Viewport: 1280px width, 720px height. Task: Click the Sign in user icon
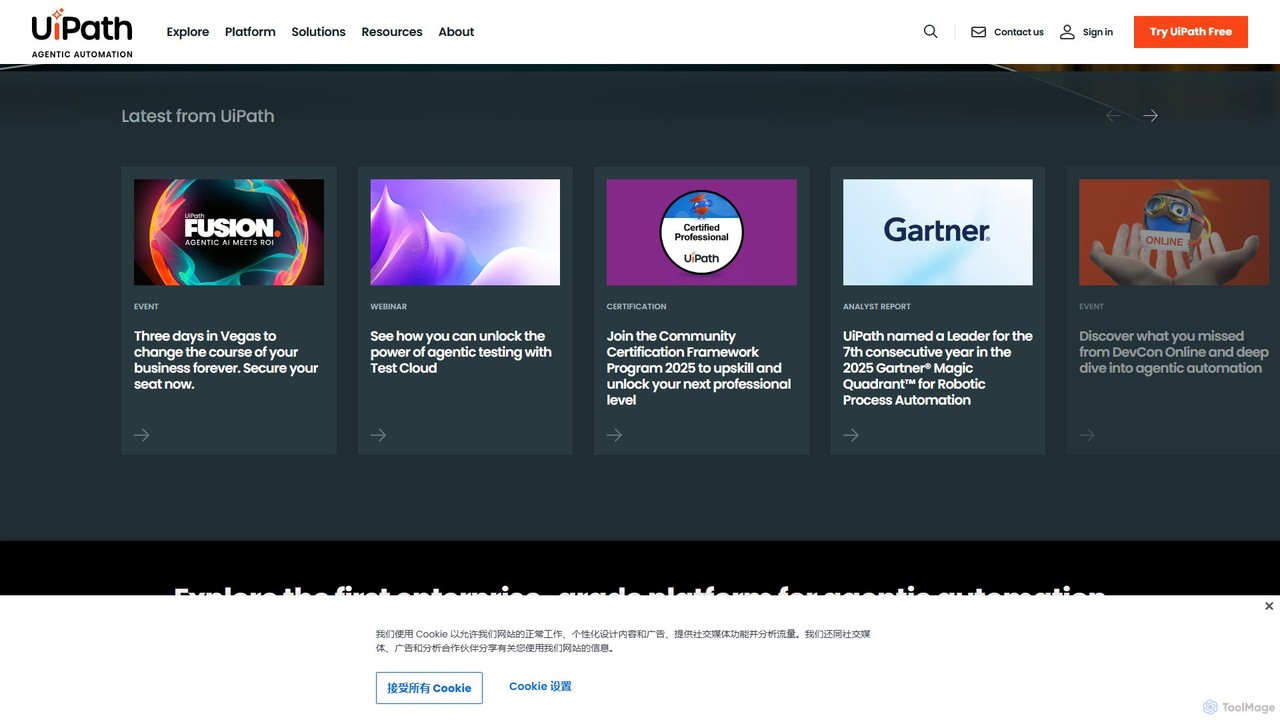coord(1067,32)
